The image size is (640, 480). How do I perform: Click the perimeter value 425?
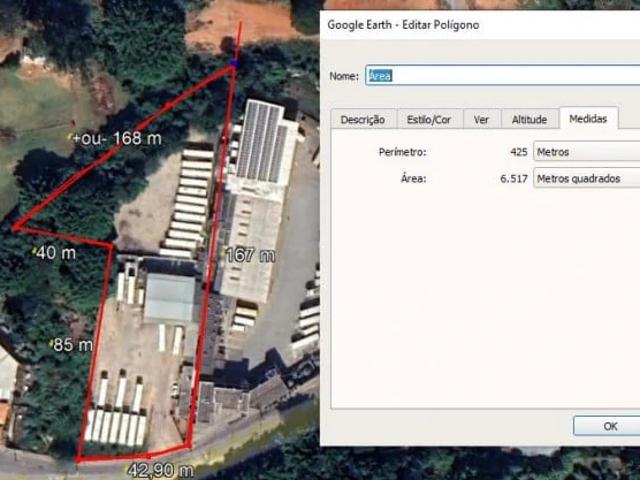pos(518,152)
